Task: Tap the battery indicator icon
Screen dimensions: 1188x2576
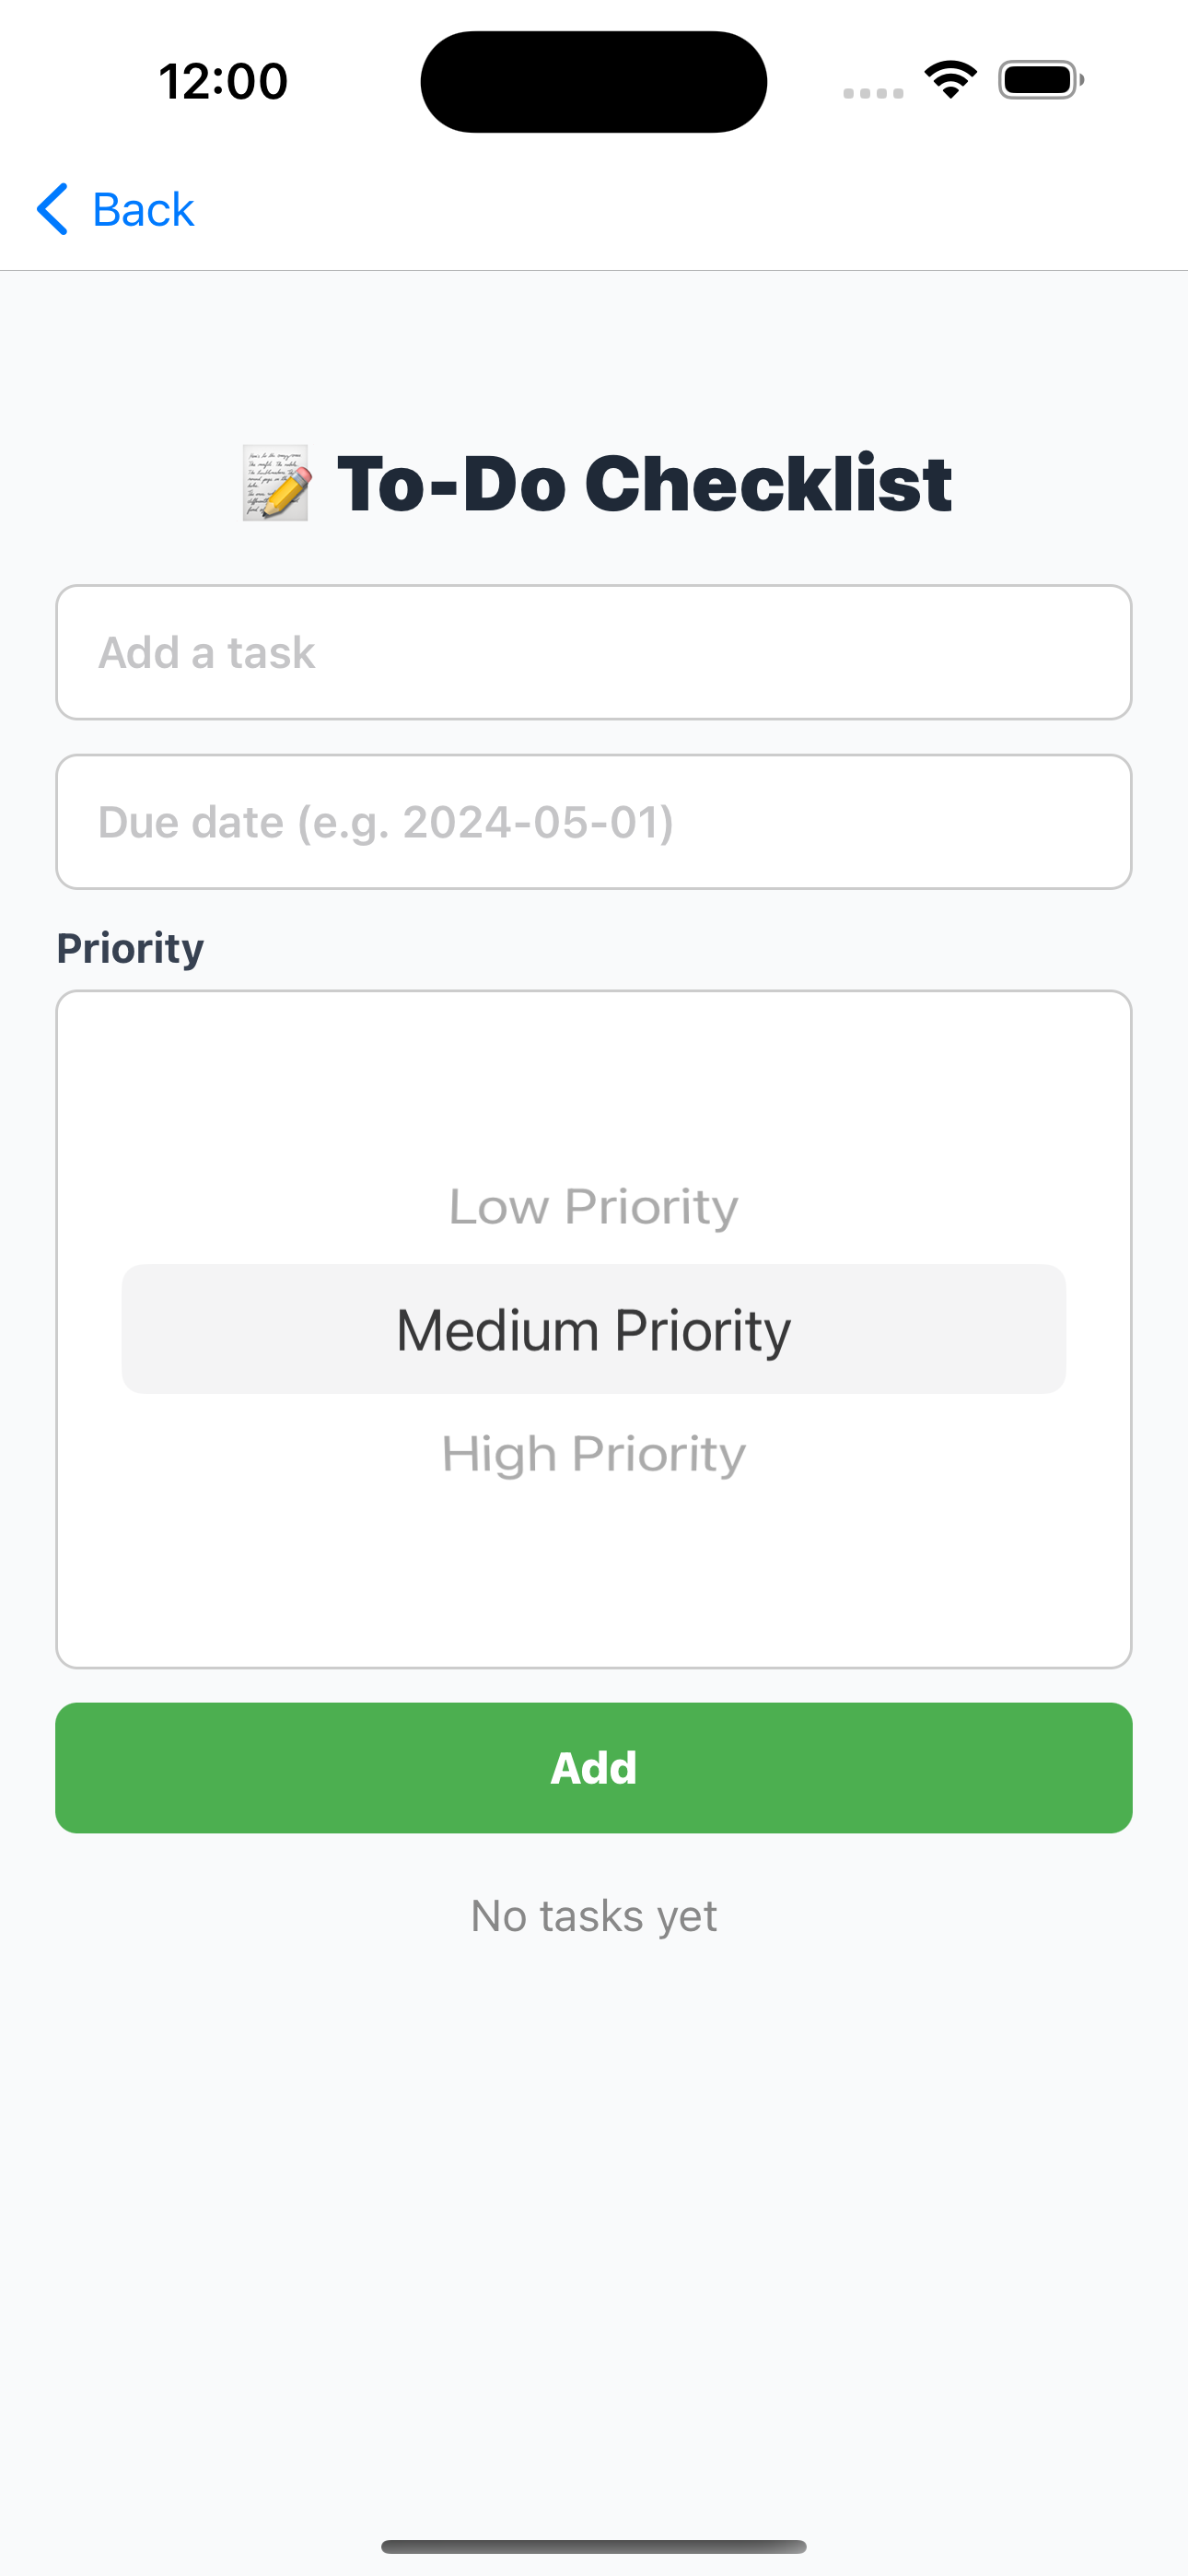Action: pyautogui.click(x=1041, y=80)
